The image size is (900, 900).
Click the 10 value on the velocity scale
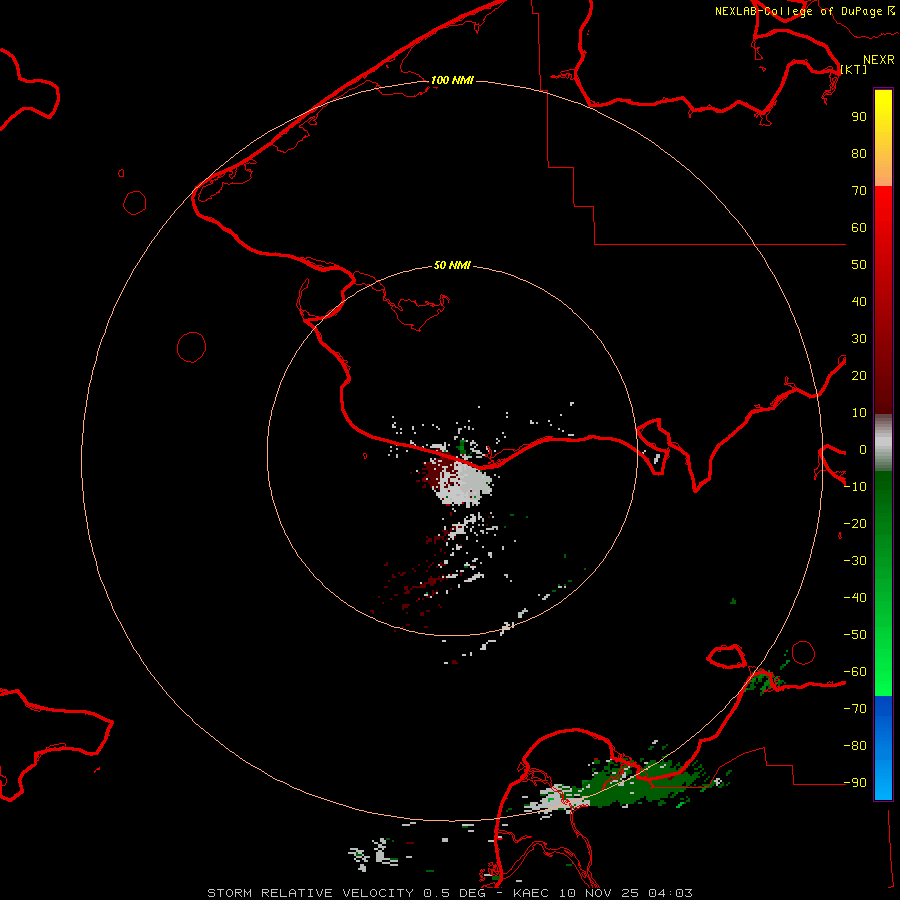click(859, 413)
